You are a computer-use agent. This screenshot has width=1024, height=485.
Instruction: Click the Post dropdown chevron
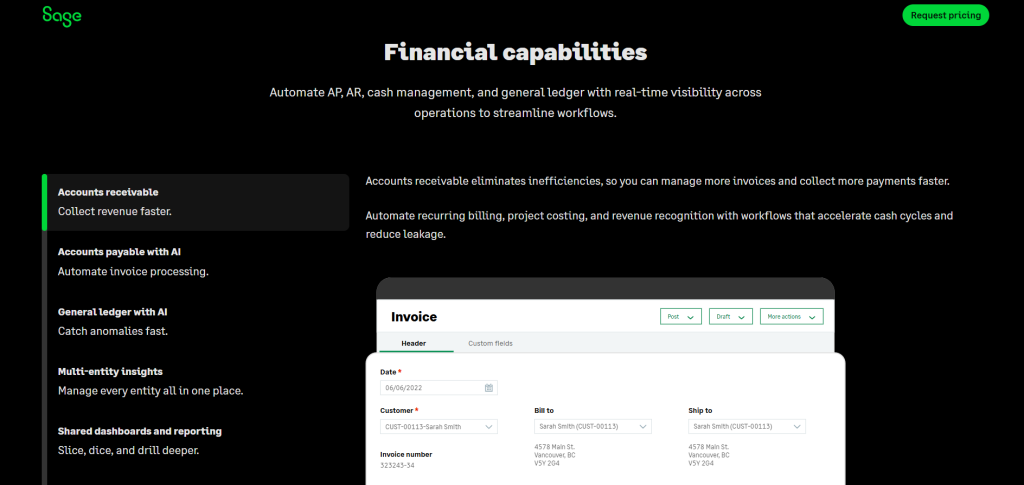coord(690,317)
